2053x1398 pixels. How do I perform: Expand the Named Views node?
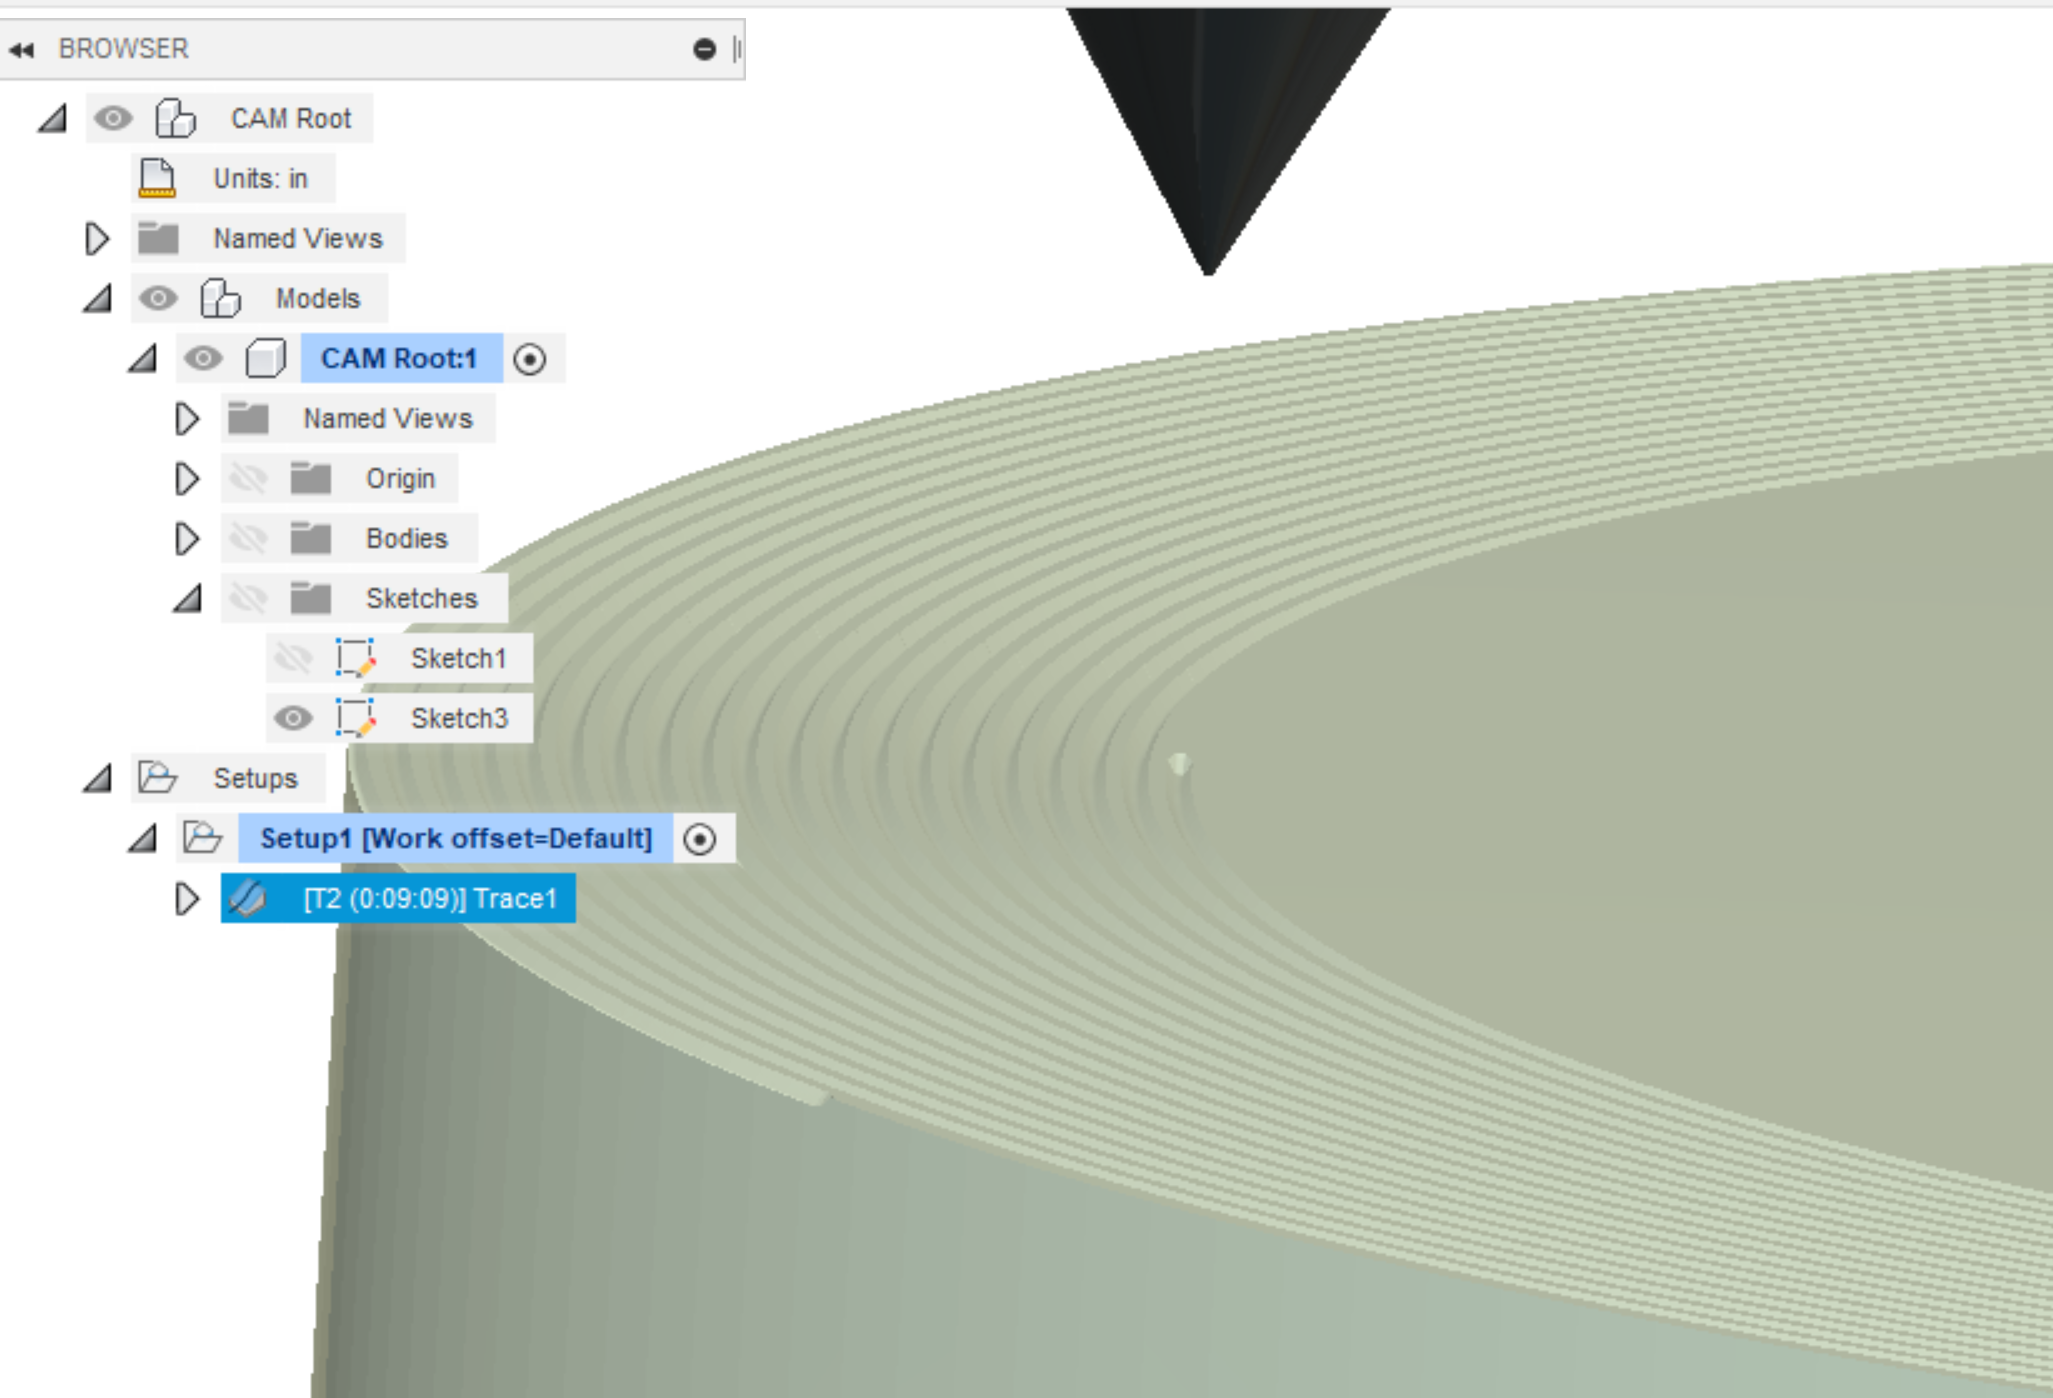pyautogui.click(x=98, y=238)
